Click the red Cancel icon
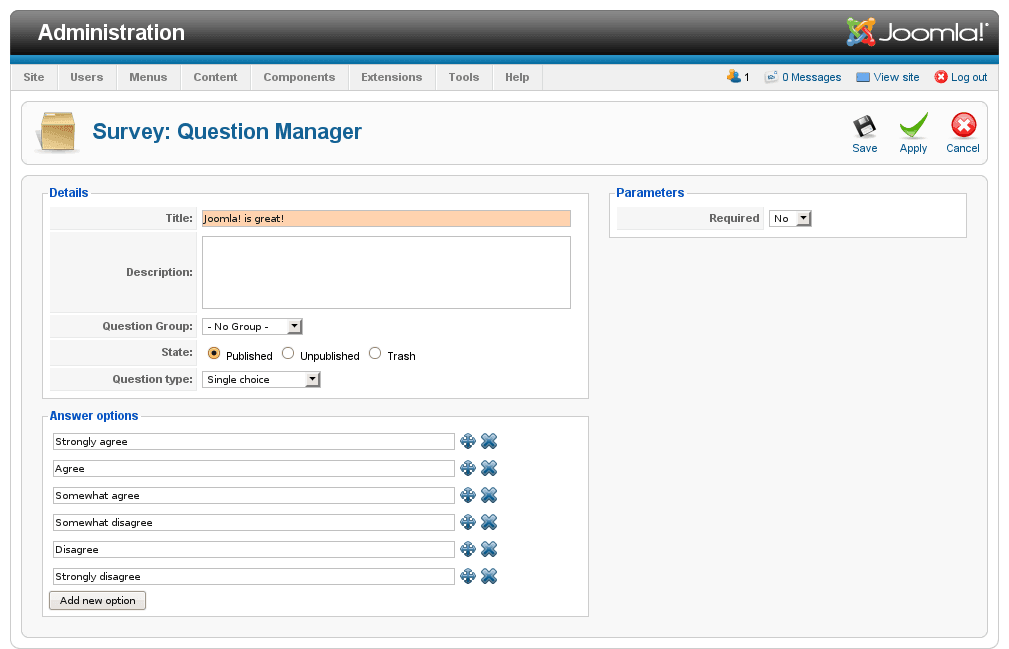1009x649 pixels. tap(963, 127)
